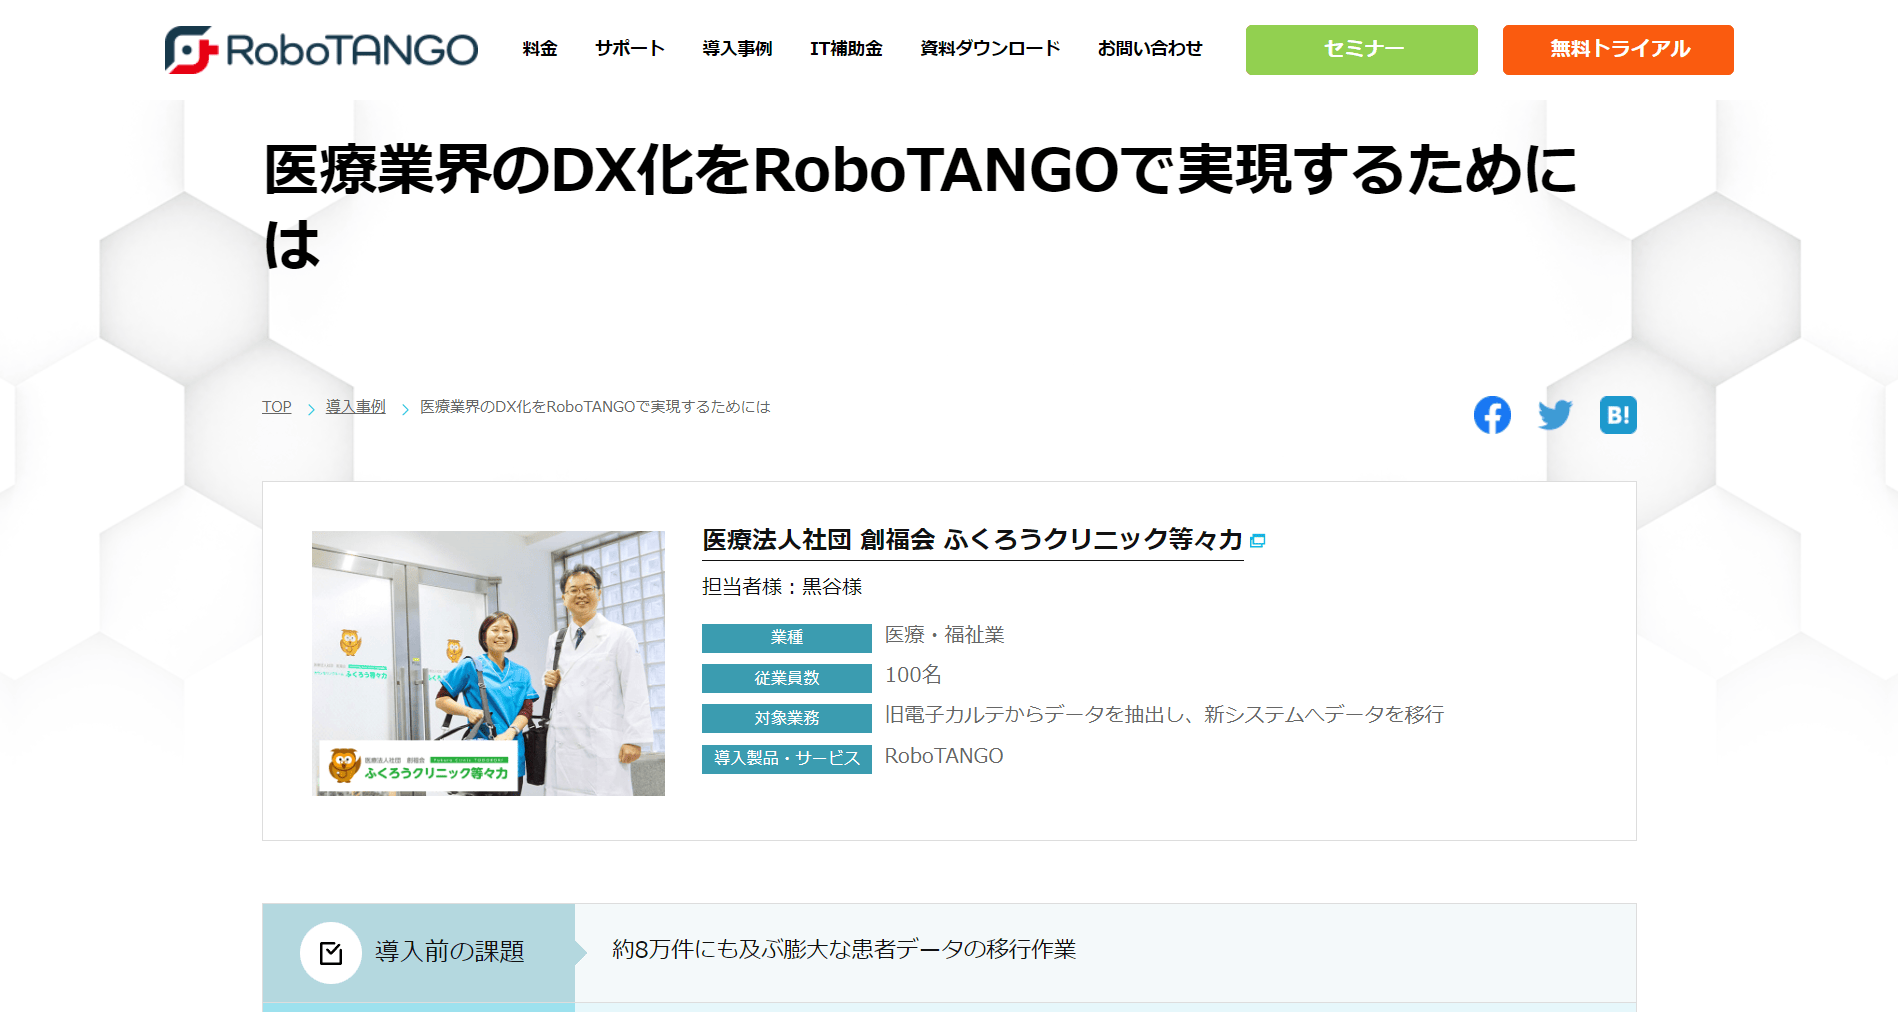
Task: Click the green セミナー button
Action: 1362,50
